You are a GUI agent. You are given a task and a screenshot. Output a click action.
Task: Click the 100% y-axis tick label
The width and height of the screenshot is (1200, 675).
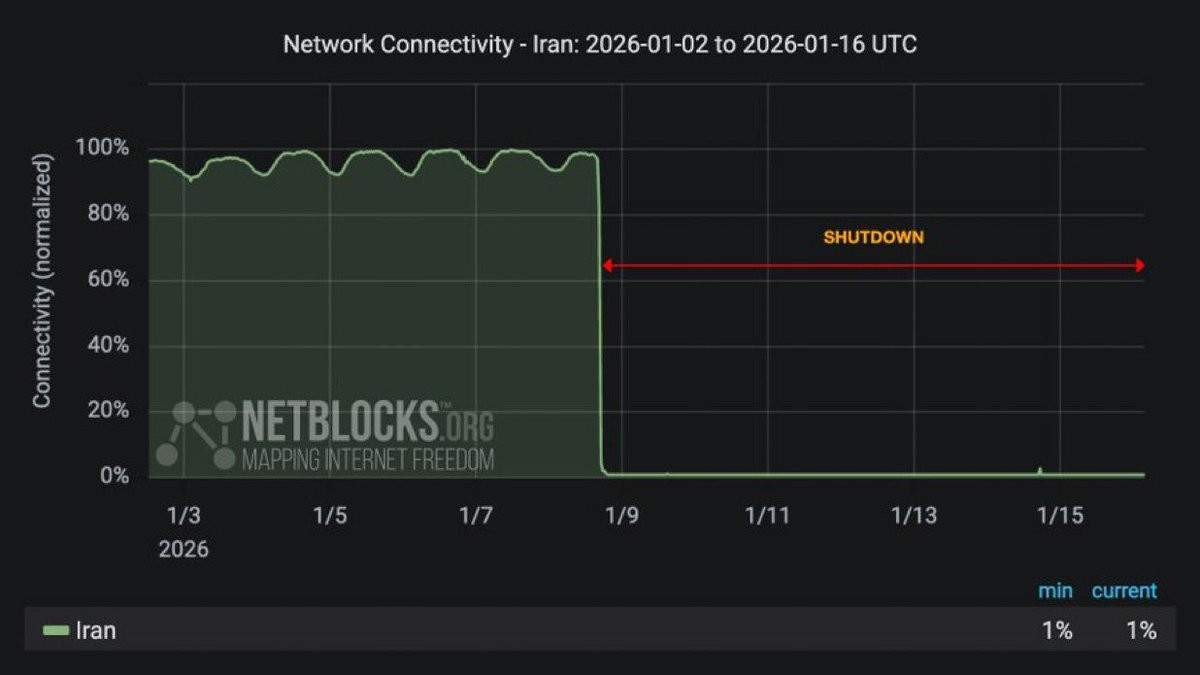(102, 148)
